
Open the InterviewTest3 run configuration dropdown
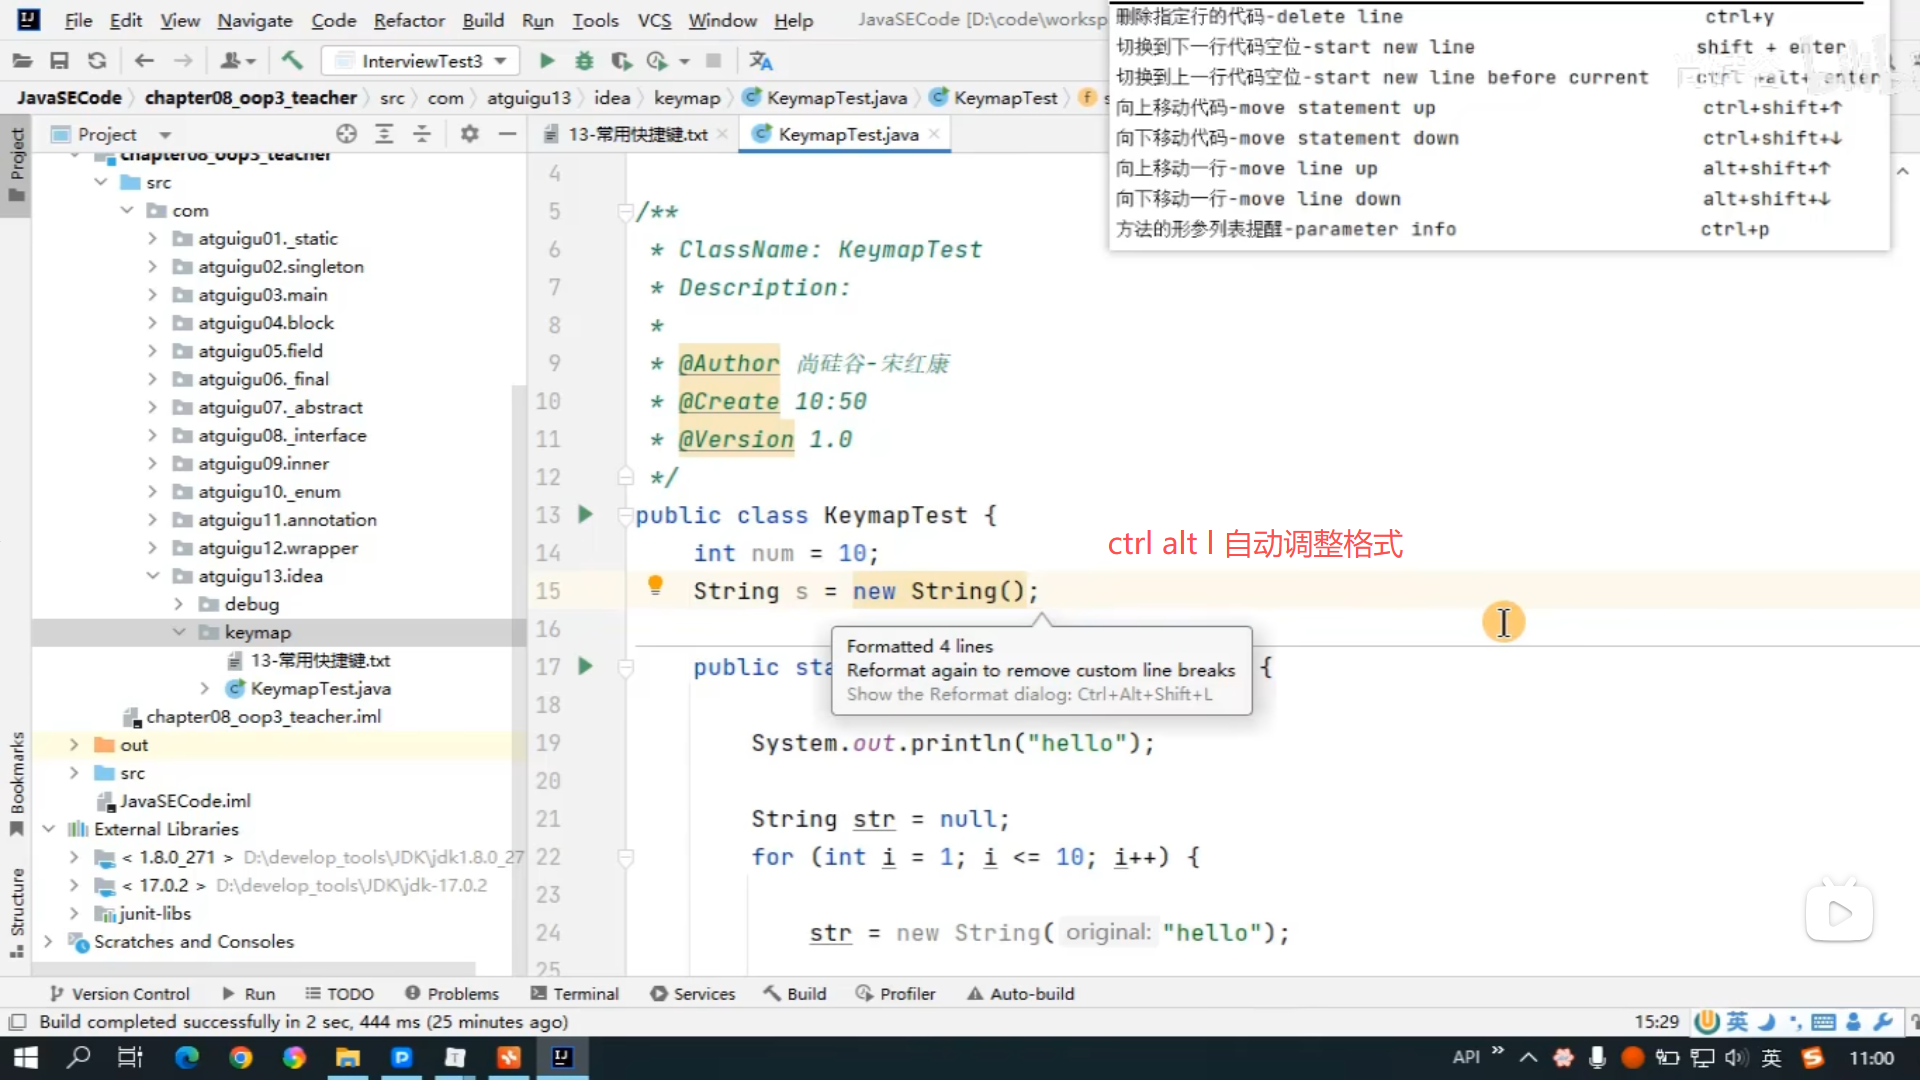pyautogui.click(x=421, y=61)
